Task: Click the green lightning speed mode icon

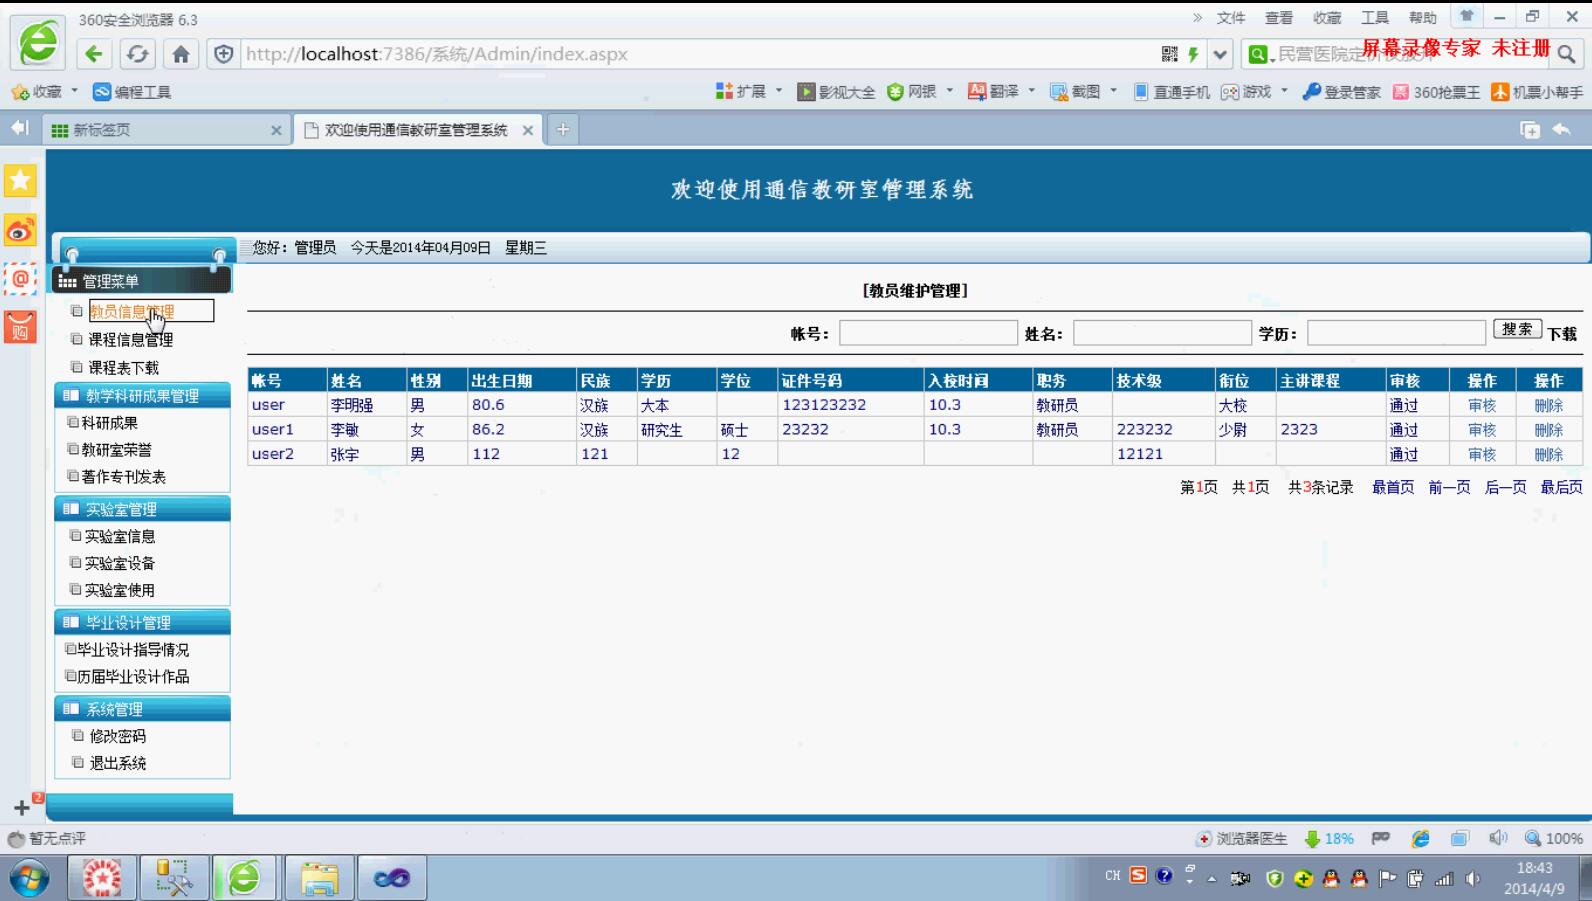Action: tap(1193, 54)
